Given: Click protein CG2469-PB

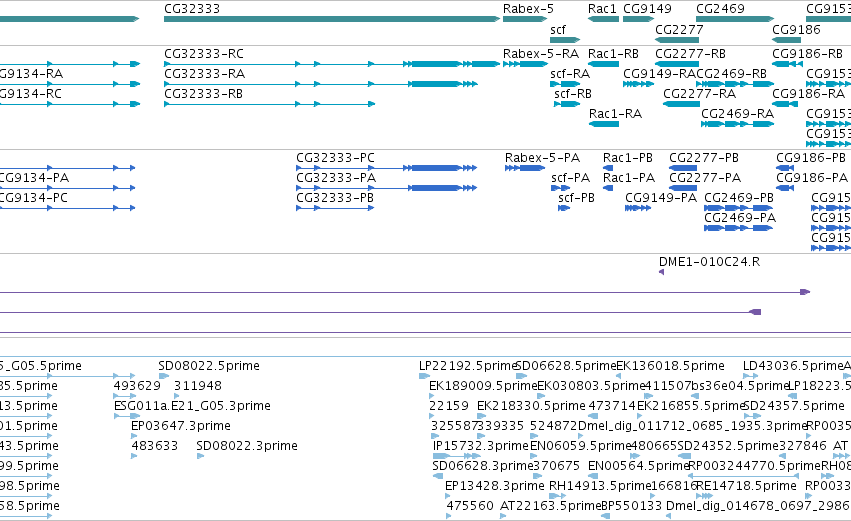Looking at the screenshot, I should point(739,198).
